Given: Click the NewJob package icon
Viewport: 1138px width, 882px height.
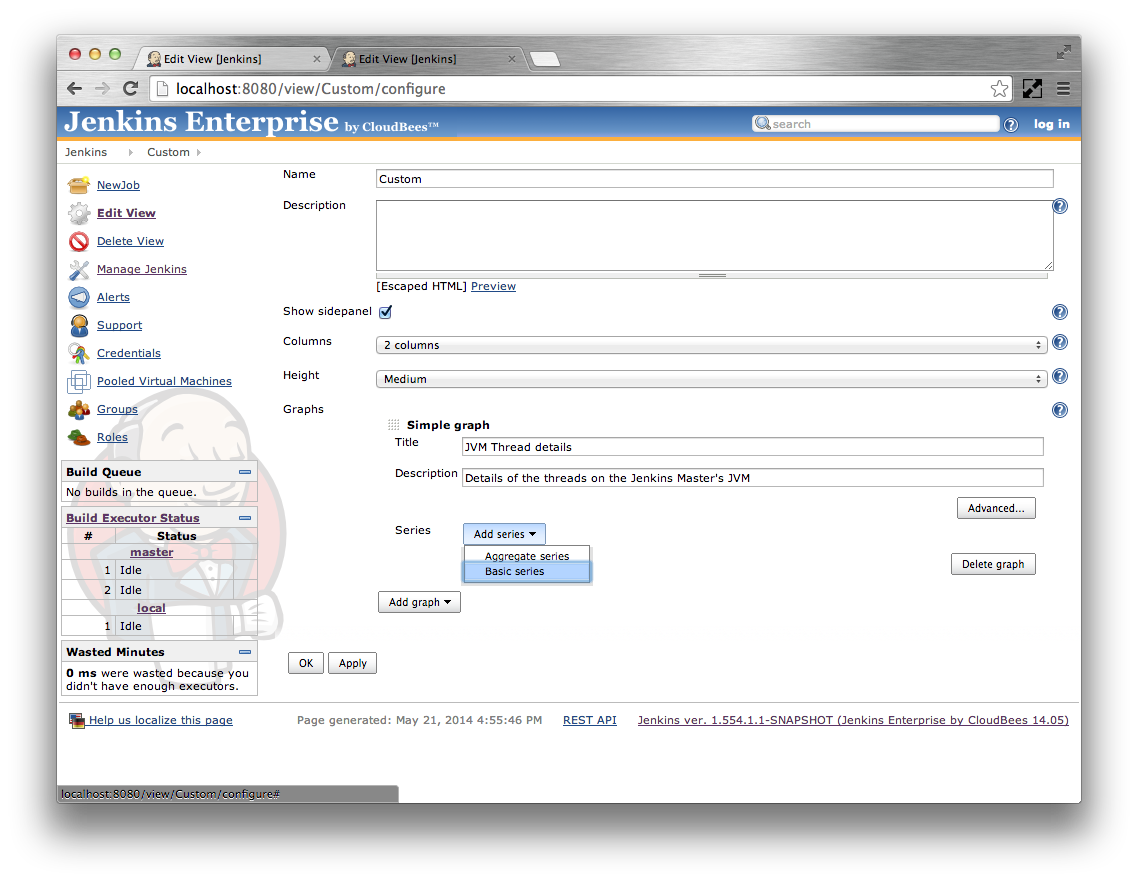Looking at the screenshot, I should [x=78, y=185].
